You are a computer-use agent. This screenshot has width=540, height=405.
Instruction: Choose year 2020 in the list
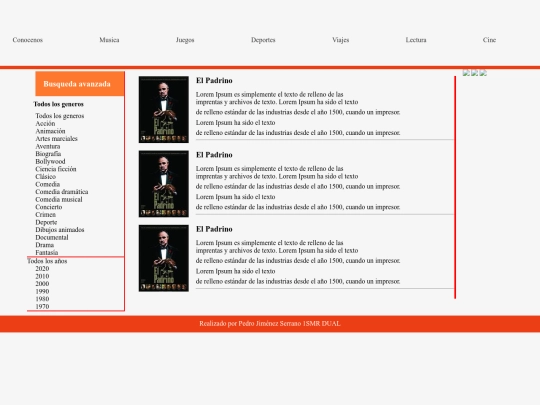click(x=42, y=269)
